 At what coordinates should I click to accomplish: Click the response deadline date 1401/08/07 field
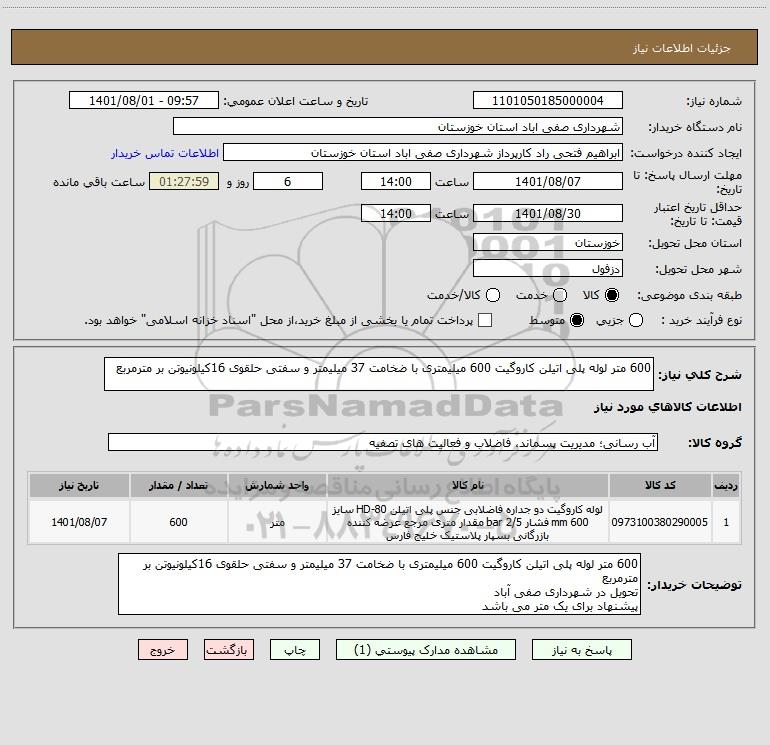(x=548, y=181)
